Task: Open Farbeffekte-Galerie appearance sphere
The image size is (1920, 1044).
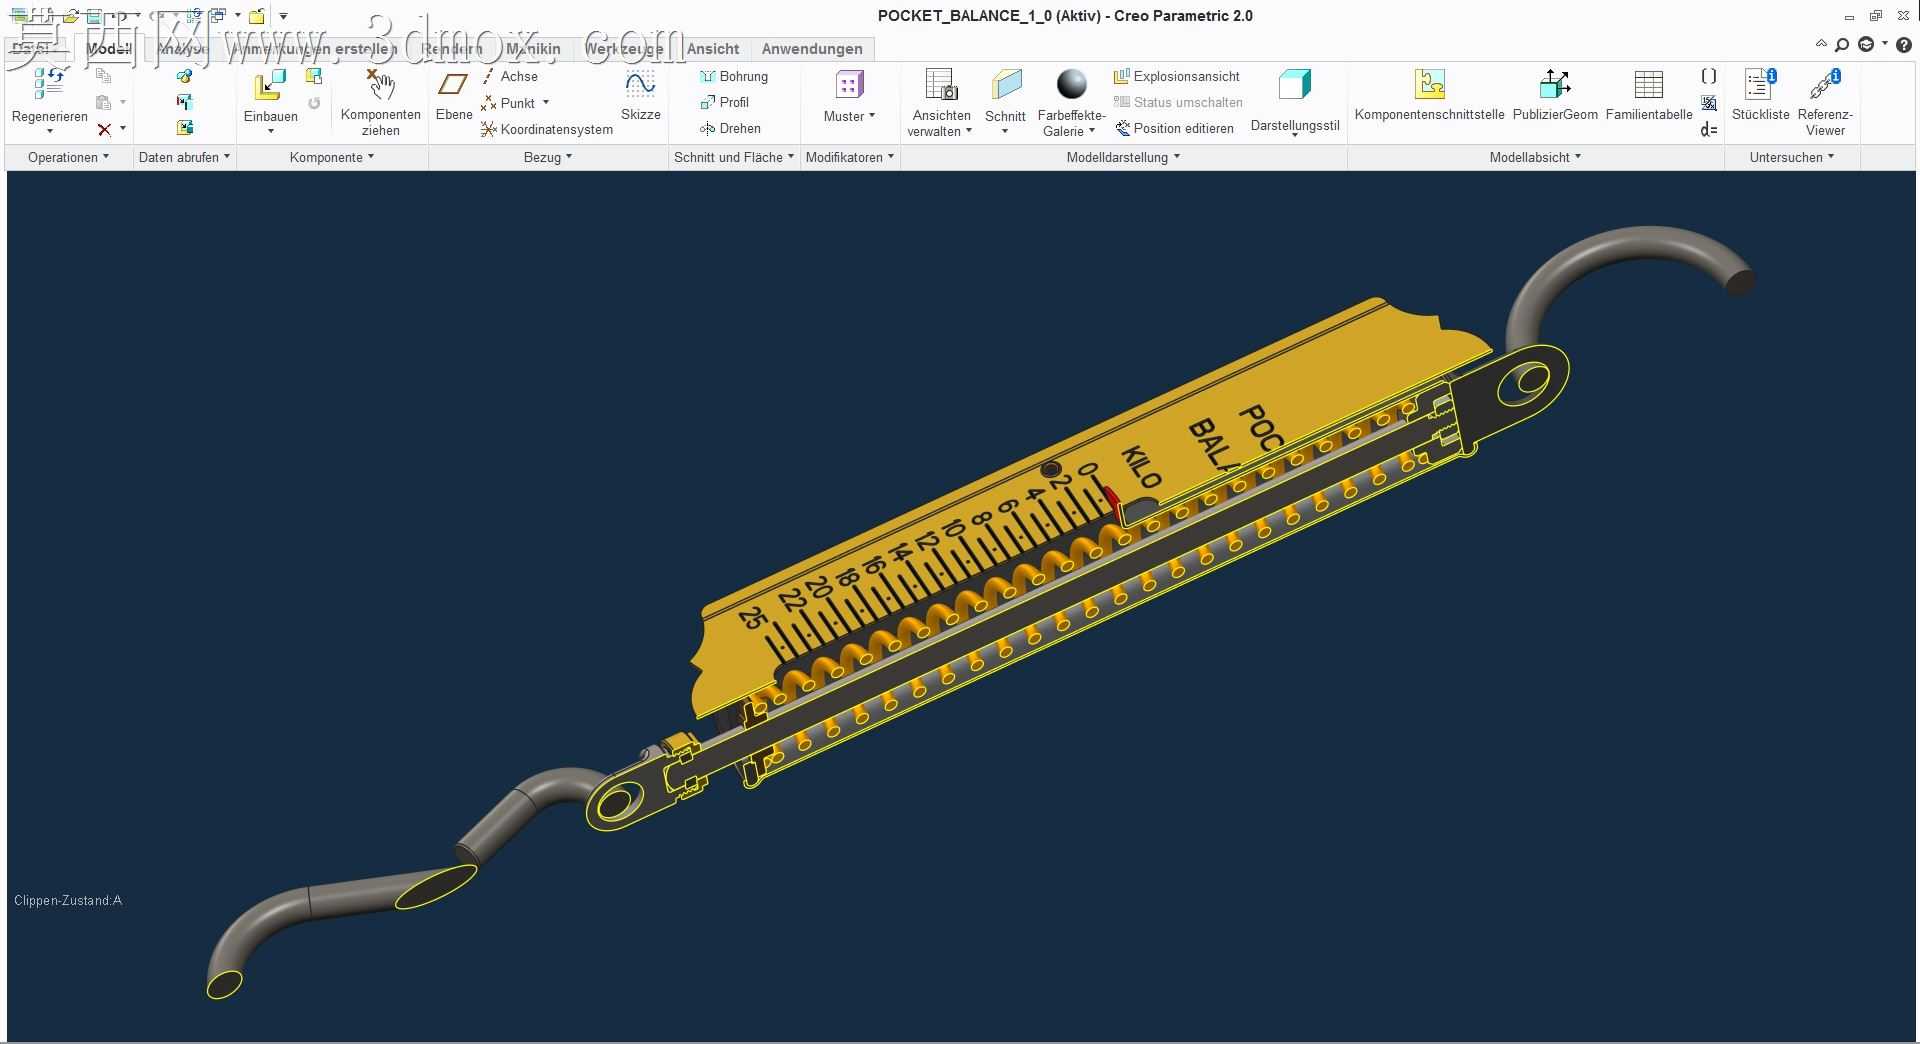Action: (1072, 85)
